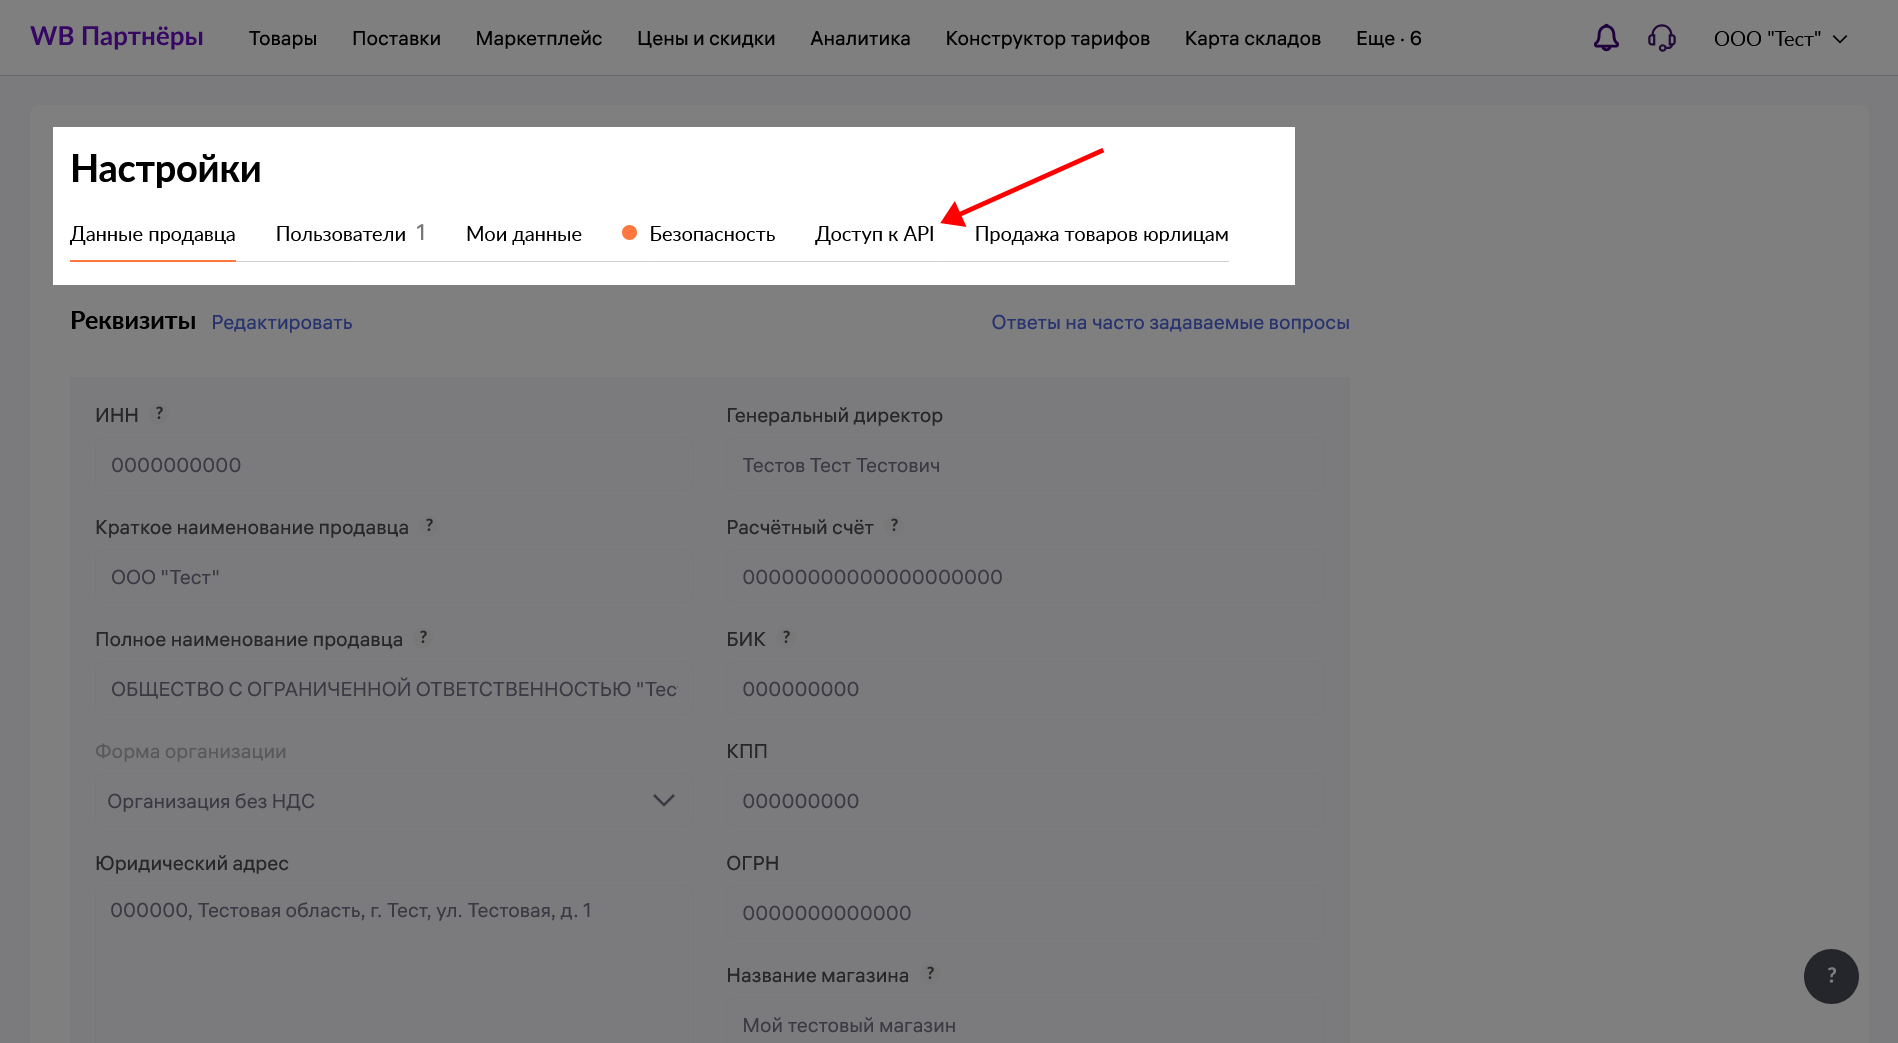Click the WB Партнёры logo

click(117, 37)
